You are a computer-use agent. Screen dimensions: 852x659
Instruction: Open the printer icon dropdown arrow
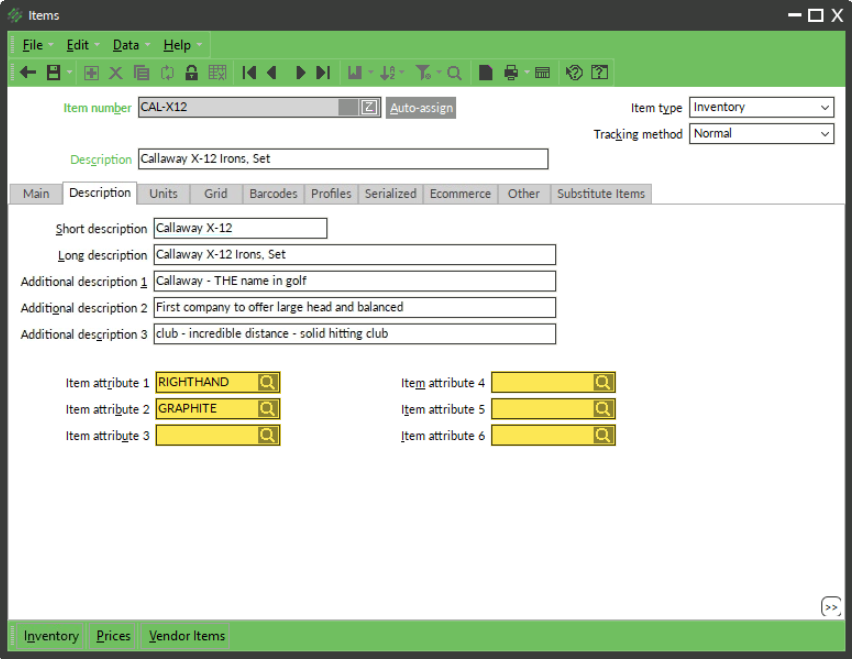click(x=527, y=72)
